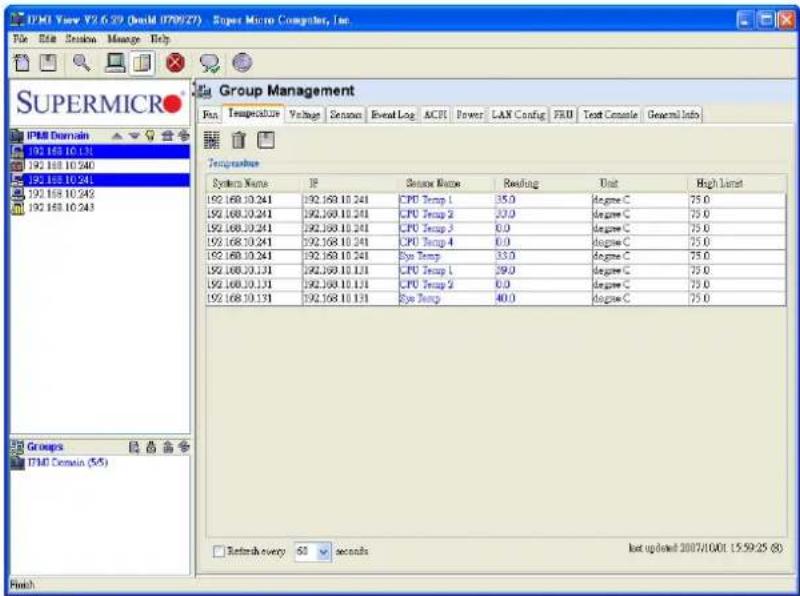Open the refresh interval dropdown showing 60

tap(323, 552)
